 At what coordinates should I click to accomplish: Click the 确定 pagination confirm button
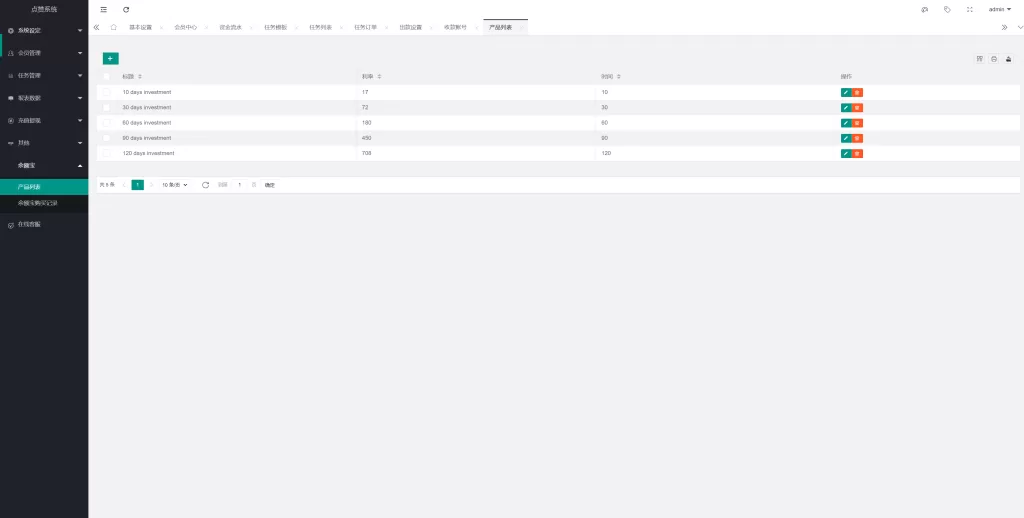click(x=269, y=185)
